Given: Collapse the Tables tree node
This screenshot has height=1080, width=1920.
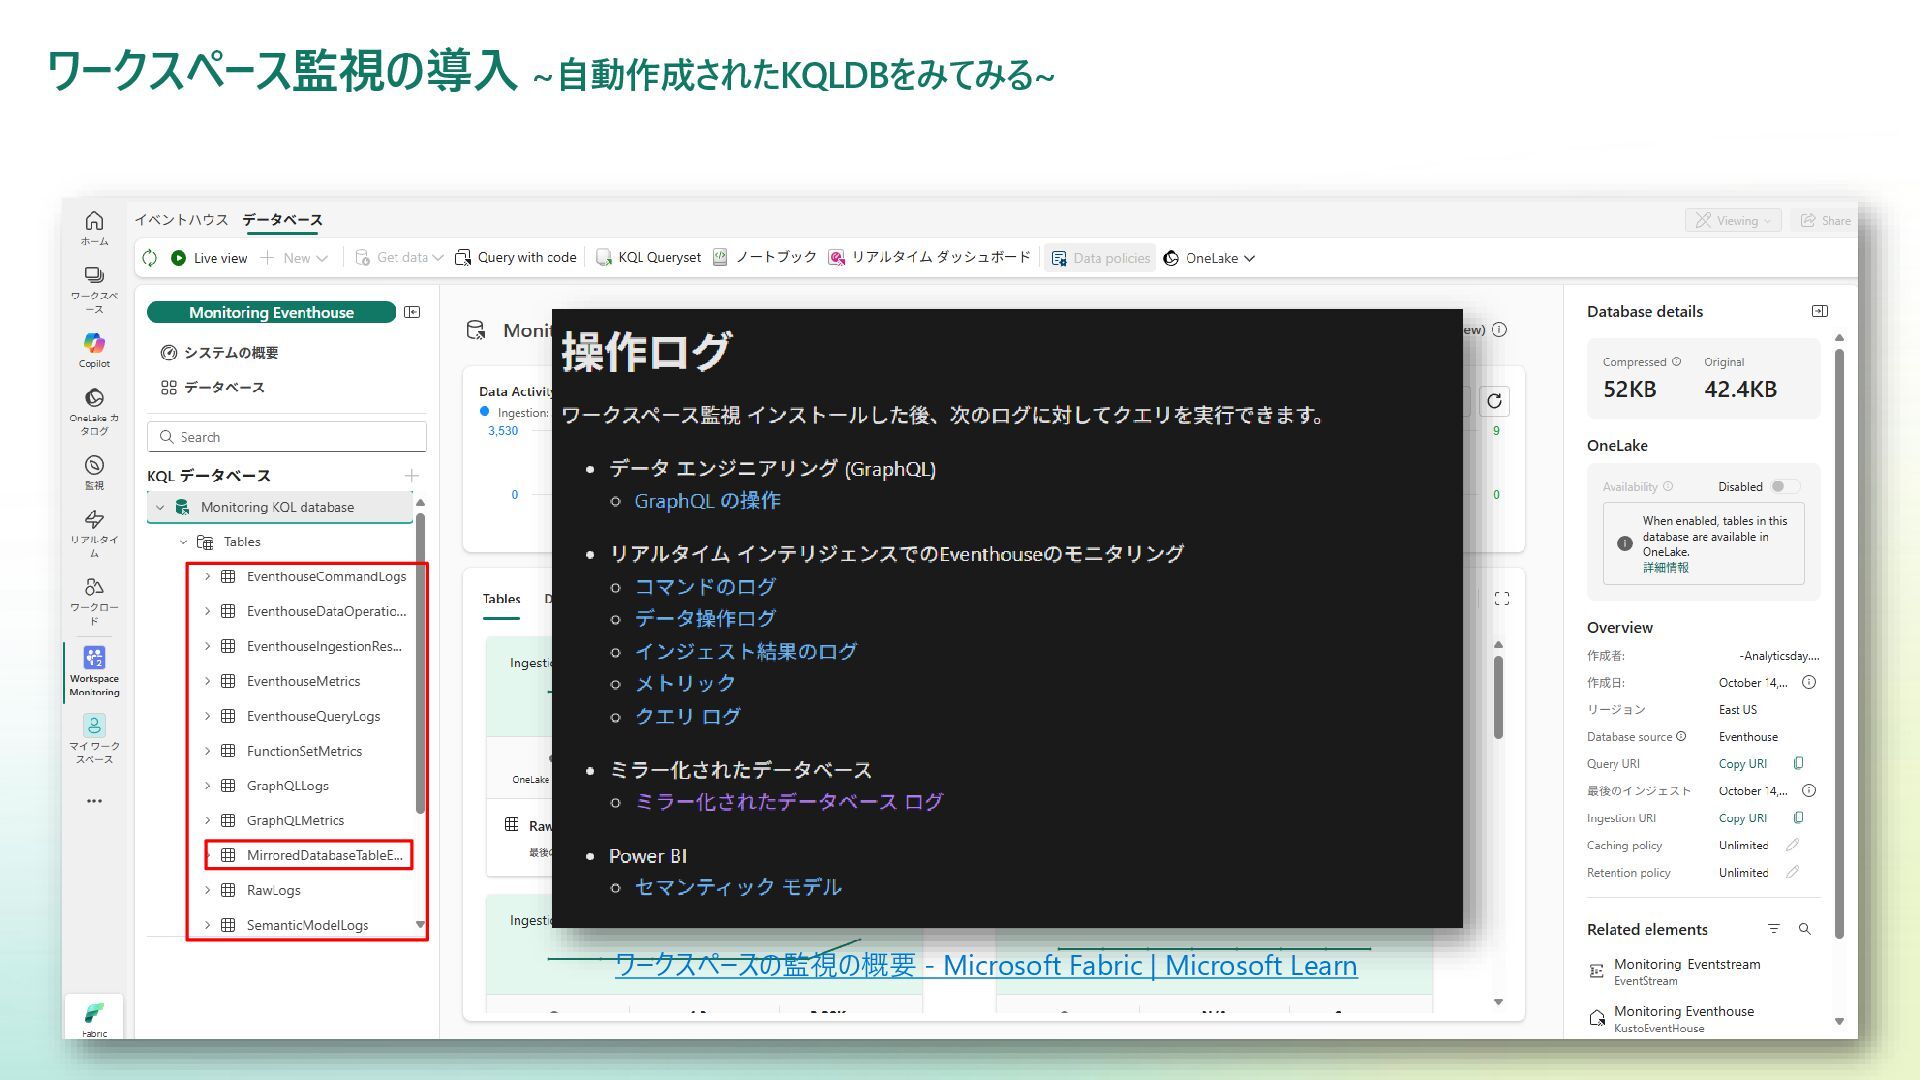Looking at the screenshot, I should [x=183, y=542].
